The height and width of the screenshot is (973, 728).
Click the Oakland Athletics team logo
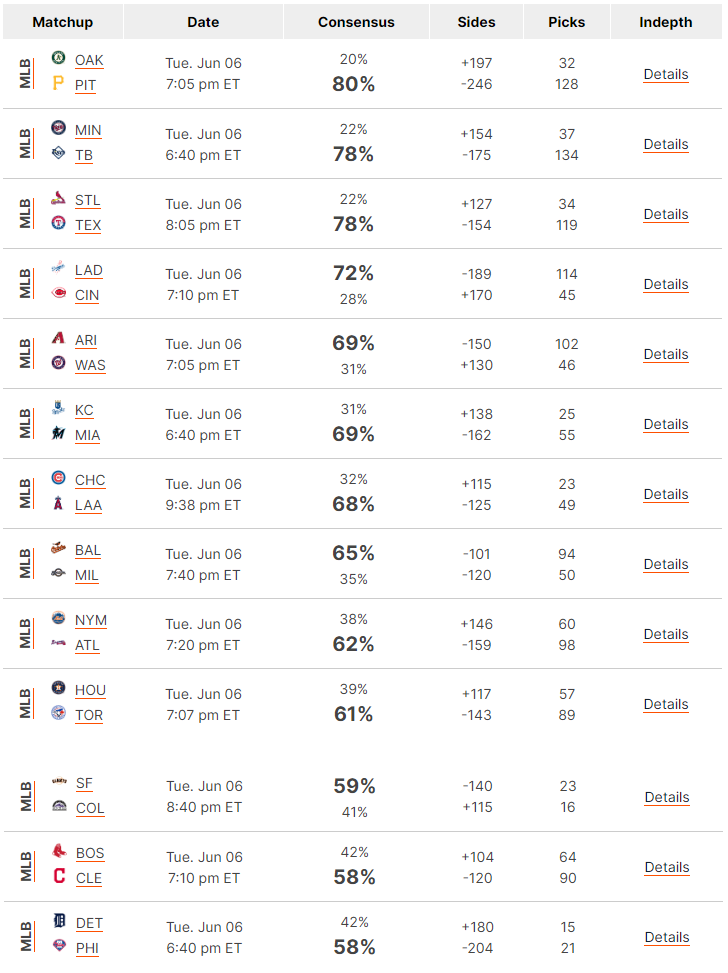pos(58,59)
